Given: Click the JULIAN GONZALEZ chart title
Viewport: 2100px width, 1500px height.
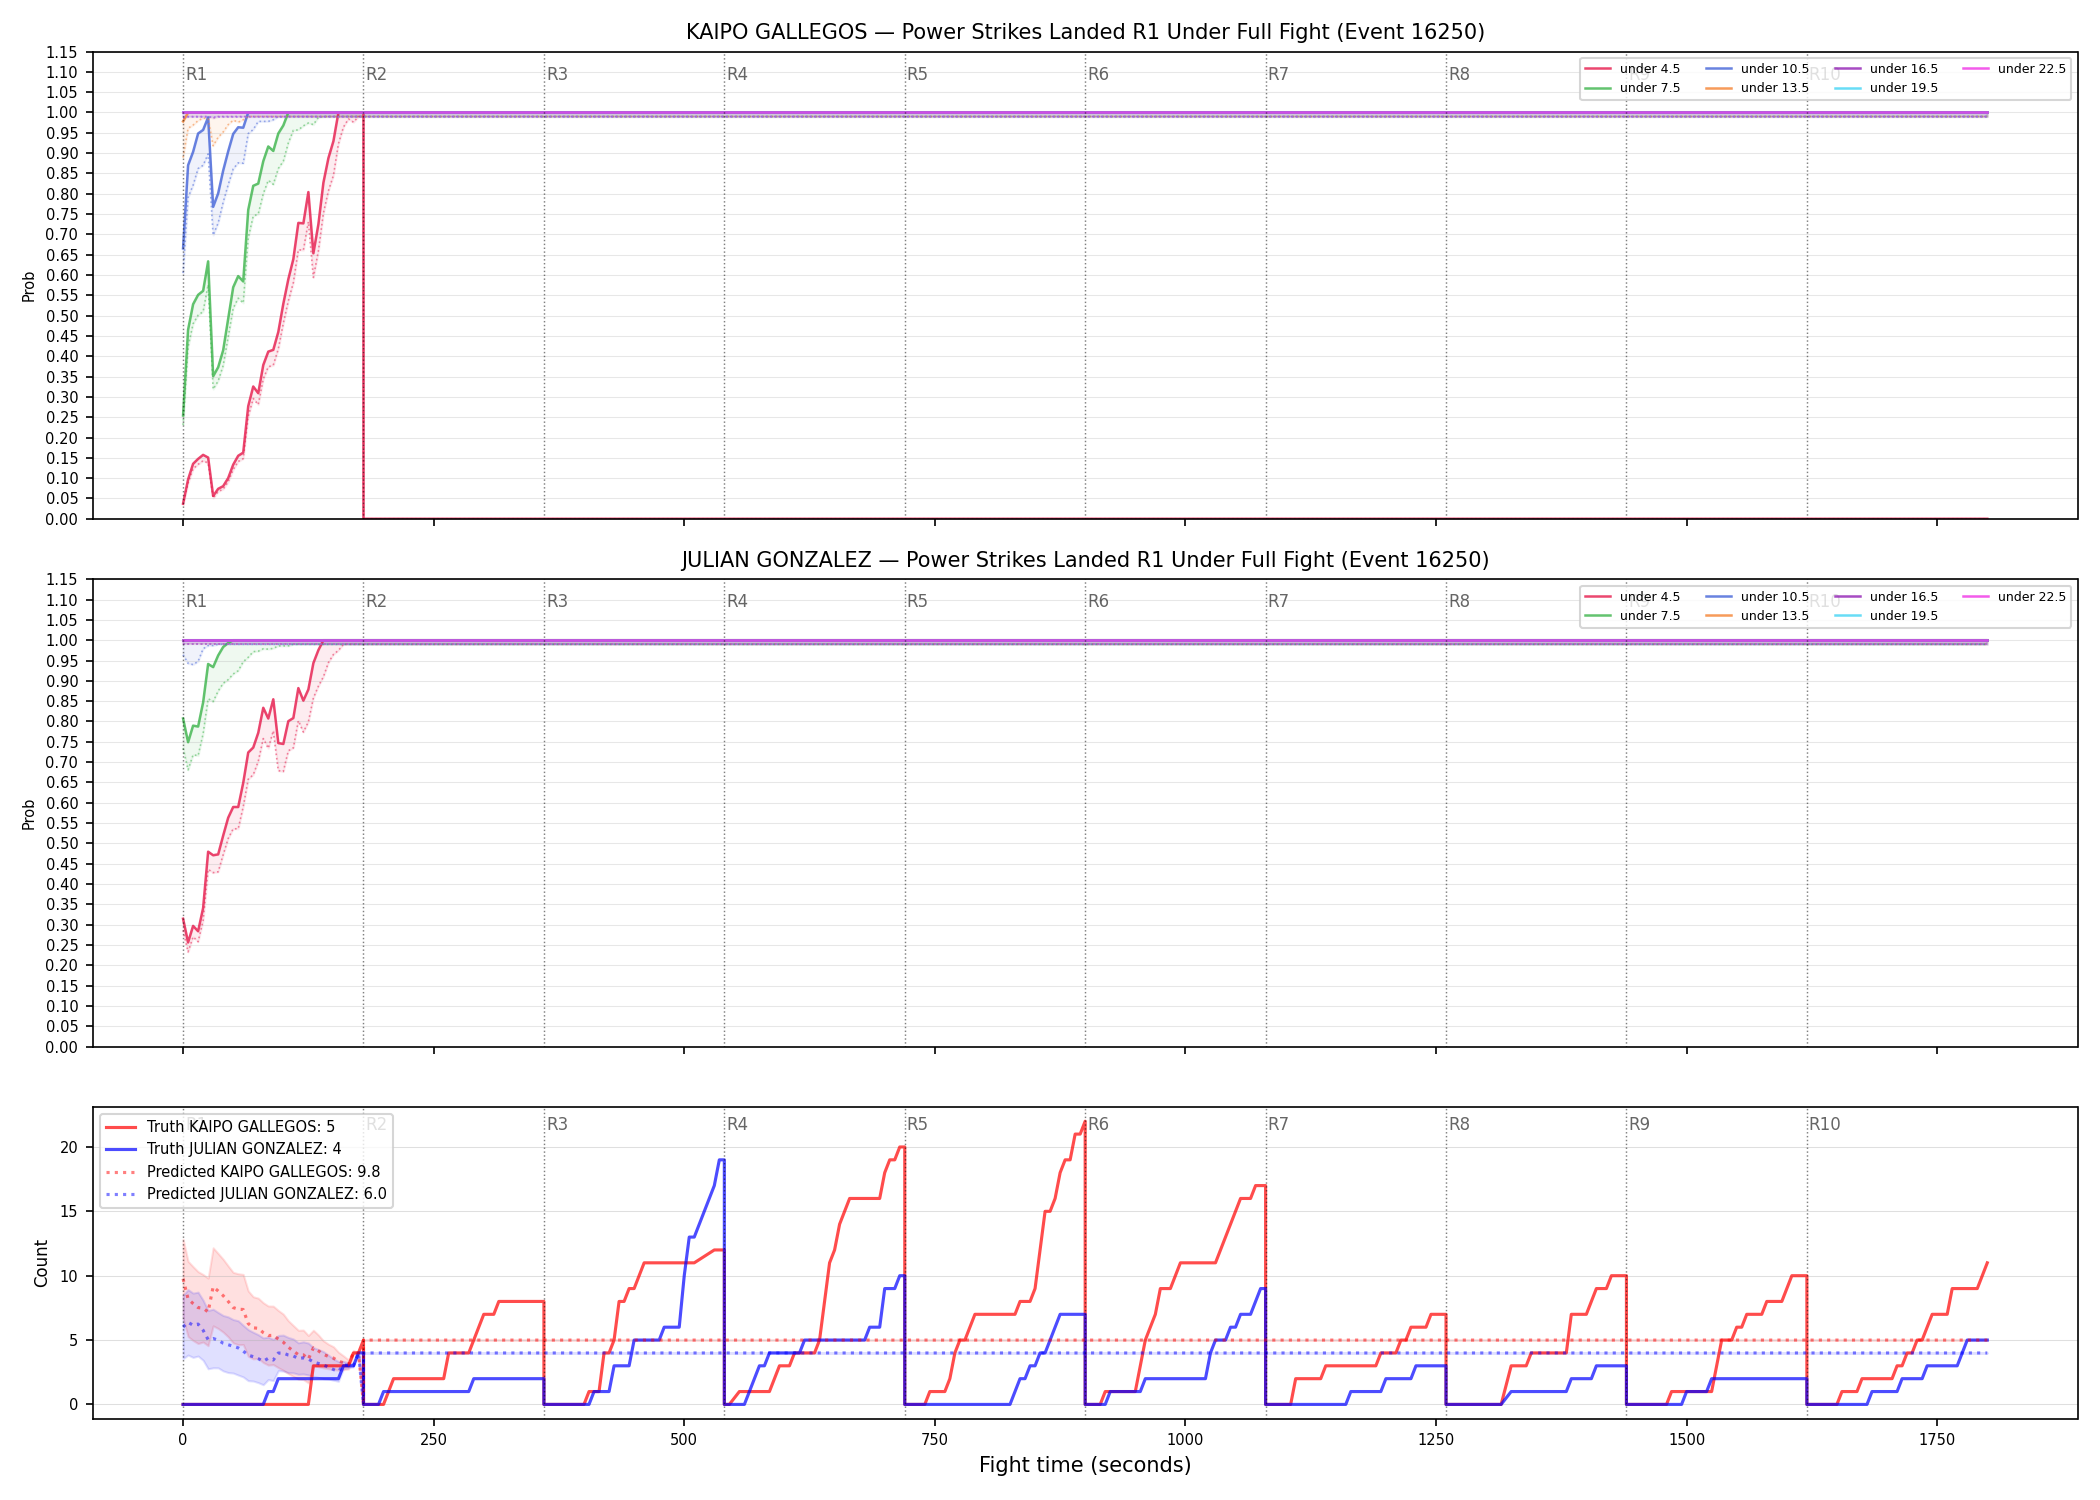Looking at the screenshot, I should pyautogui.click(x=1085, y=560).
